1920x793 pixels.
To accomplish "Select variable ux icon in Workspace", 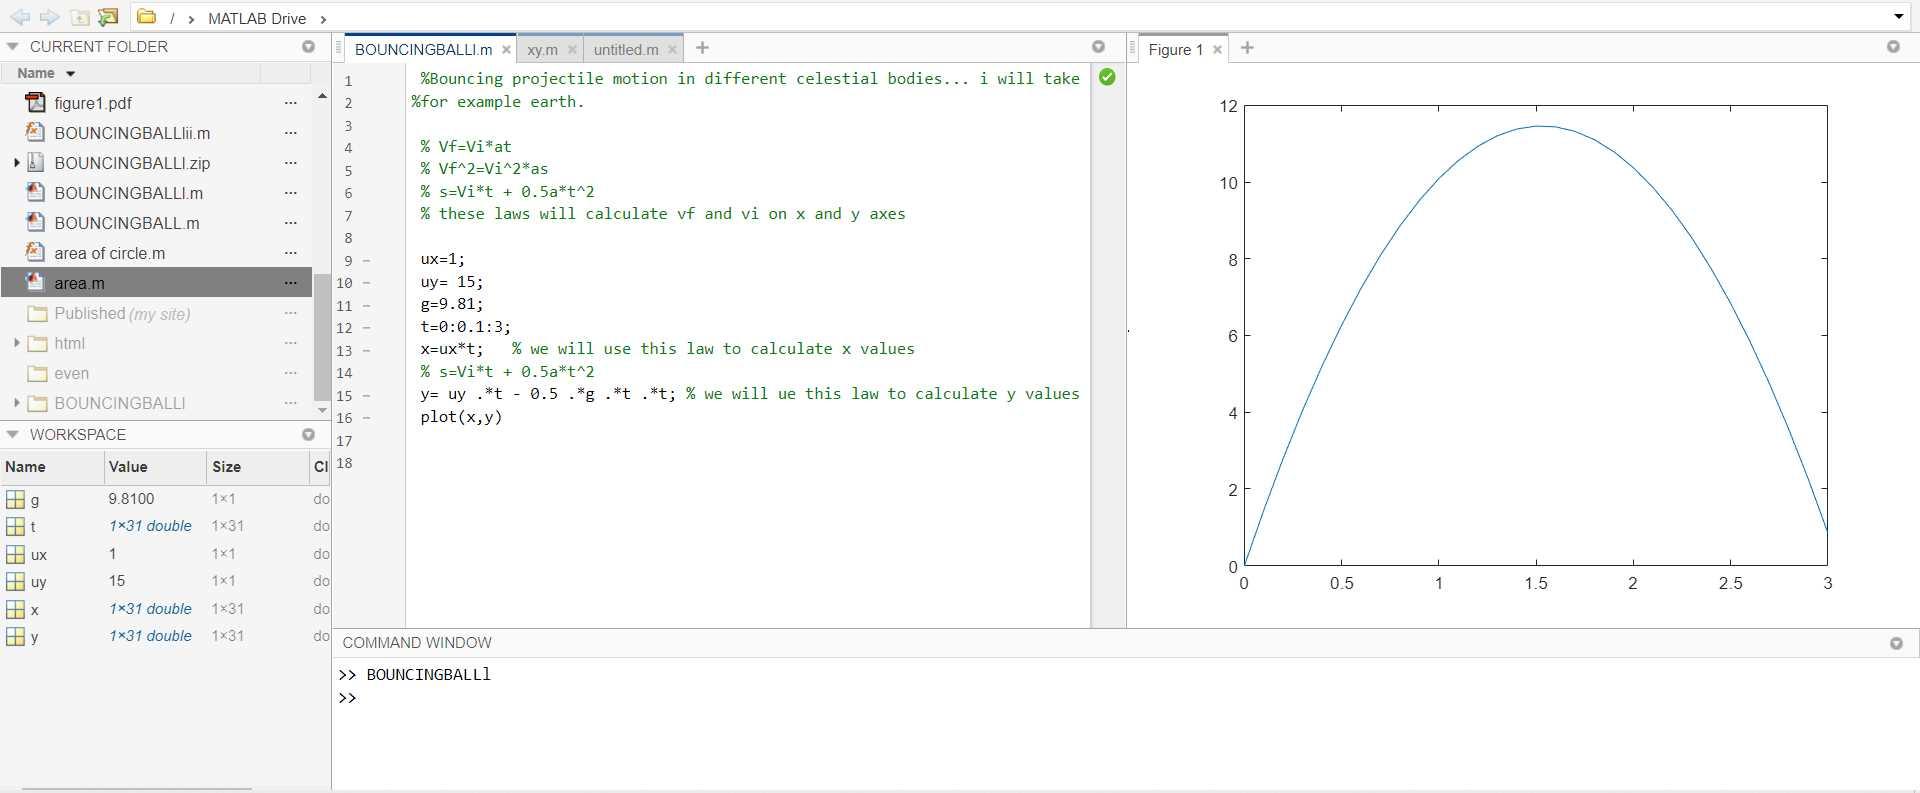I will 15,554.
